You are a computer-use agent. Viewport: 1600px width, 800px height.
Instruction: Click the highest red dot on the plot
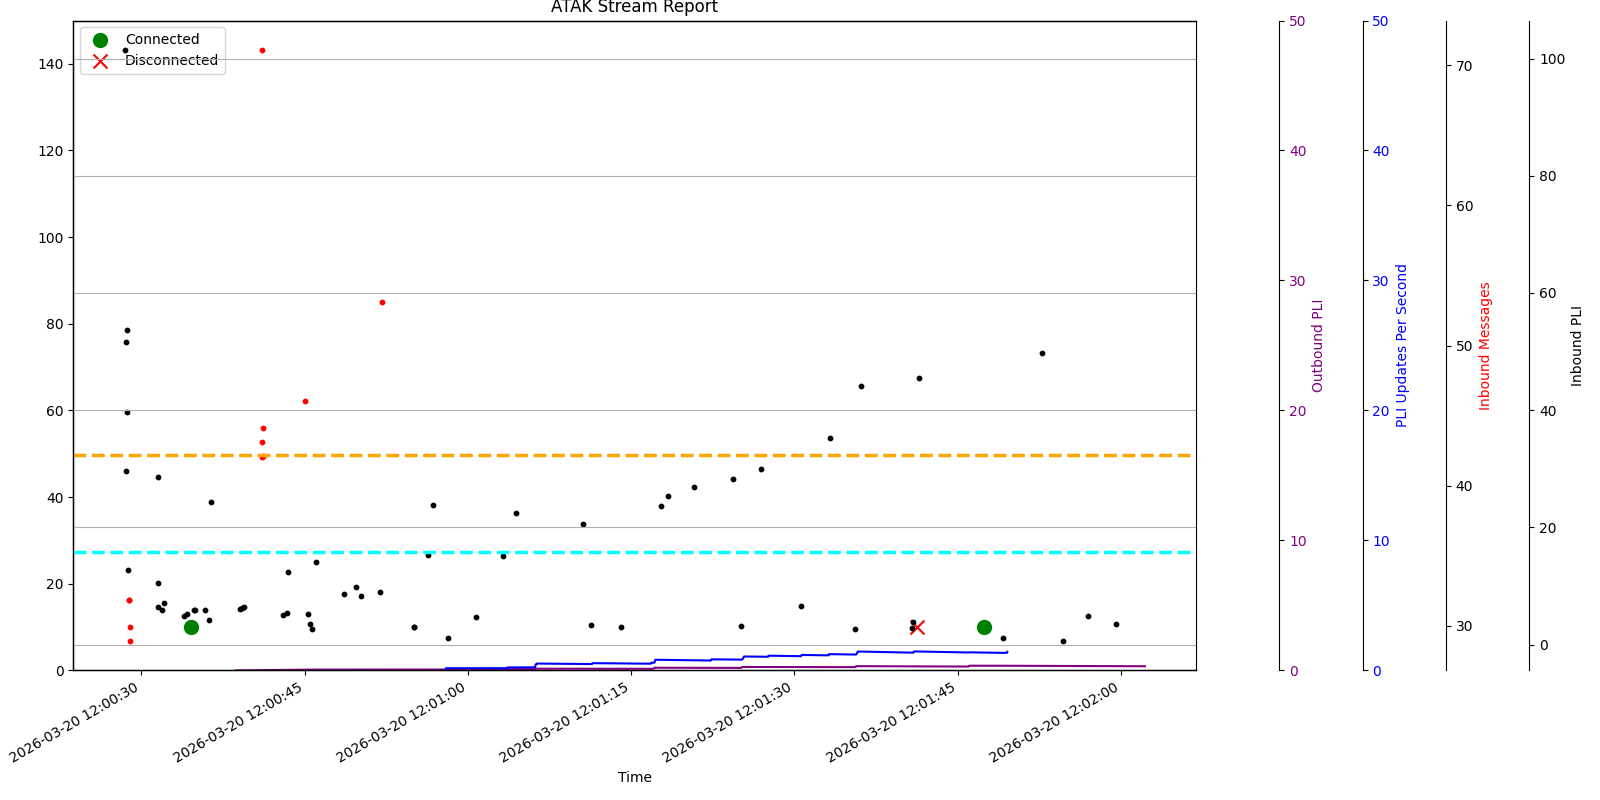262,50
